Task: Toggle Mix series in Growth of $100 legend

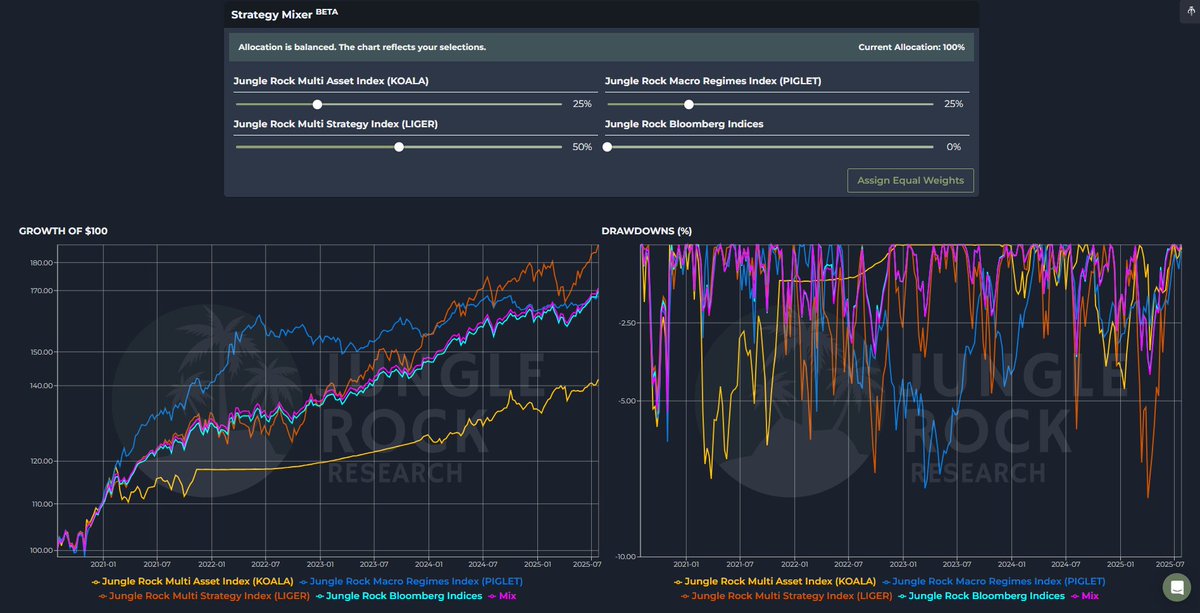Action: coord(503,596)
